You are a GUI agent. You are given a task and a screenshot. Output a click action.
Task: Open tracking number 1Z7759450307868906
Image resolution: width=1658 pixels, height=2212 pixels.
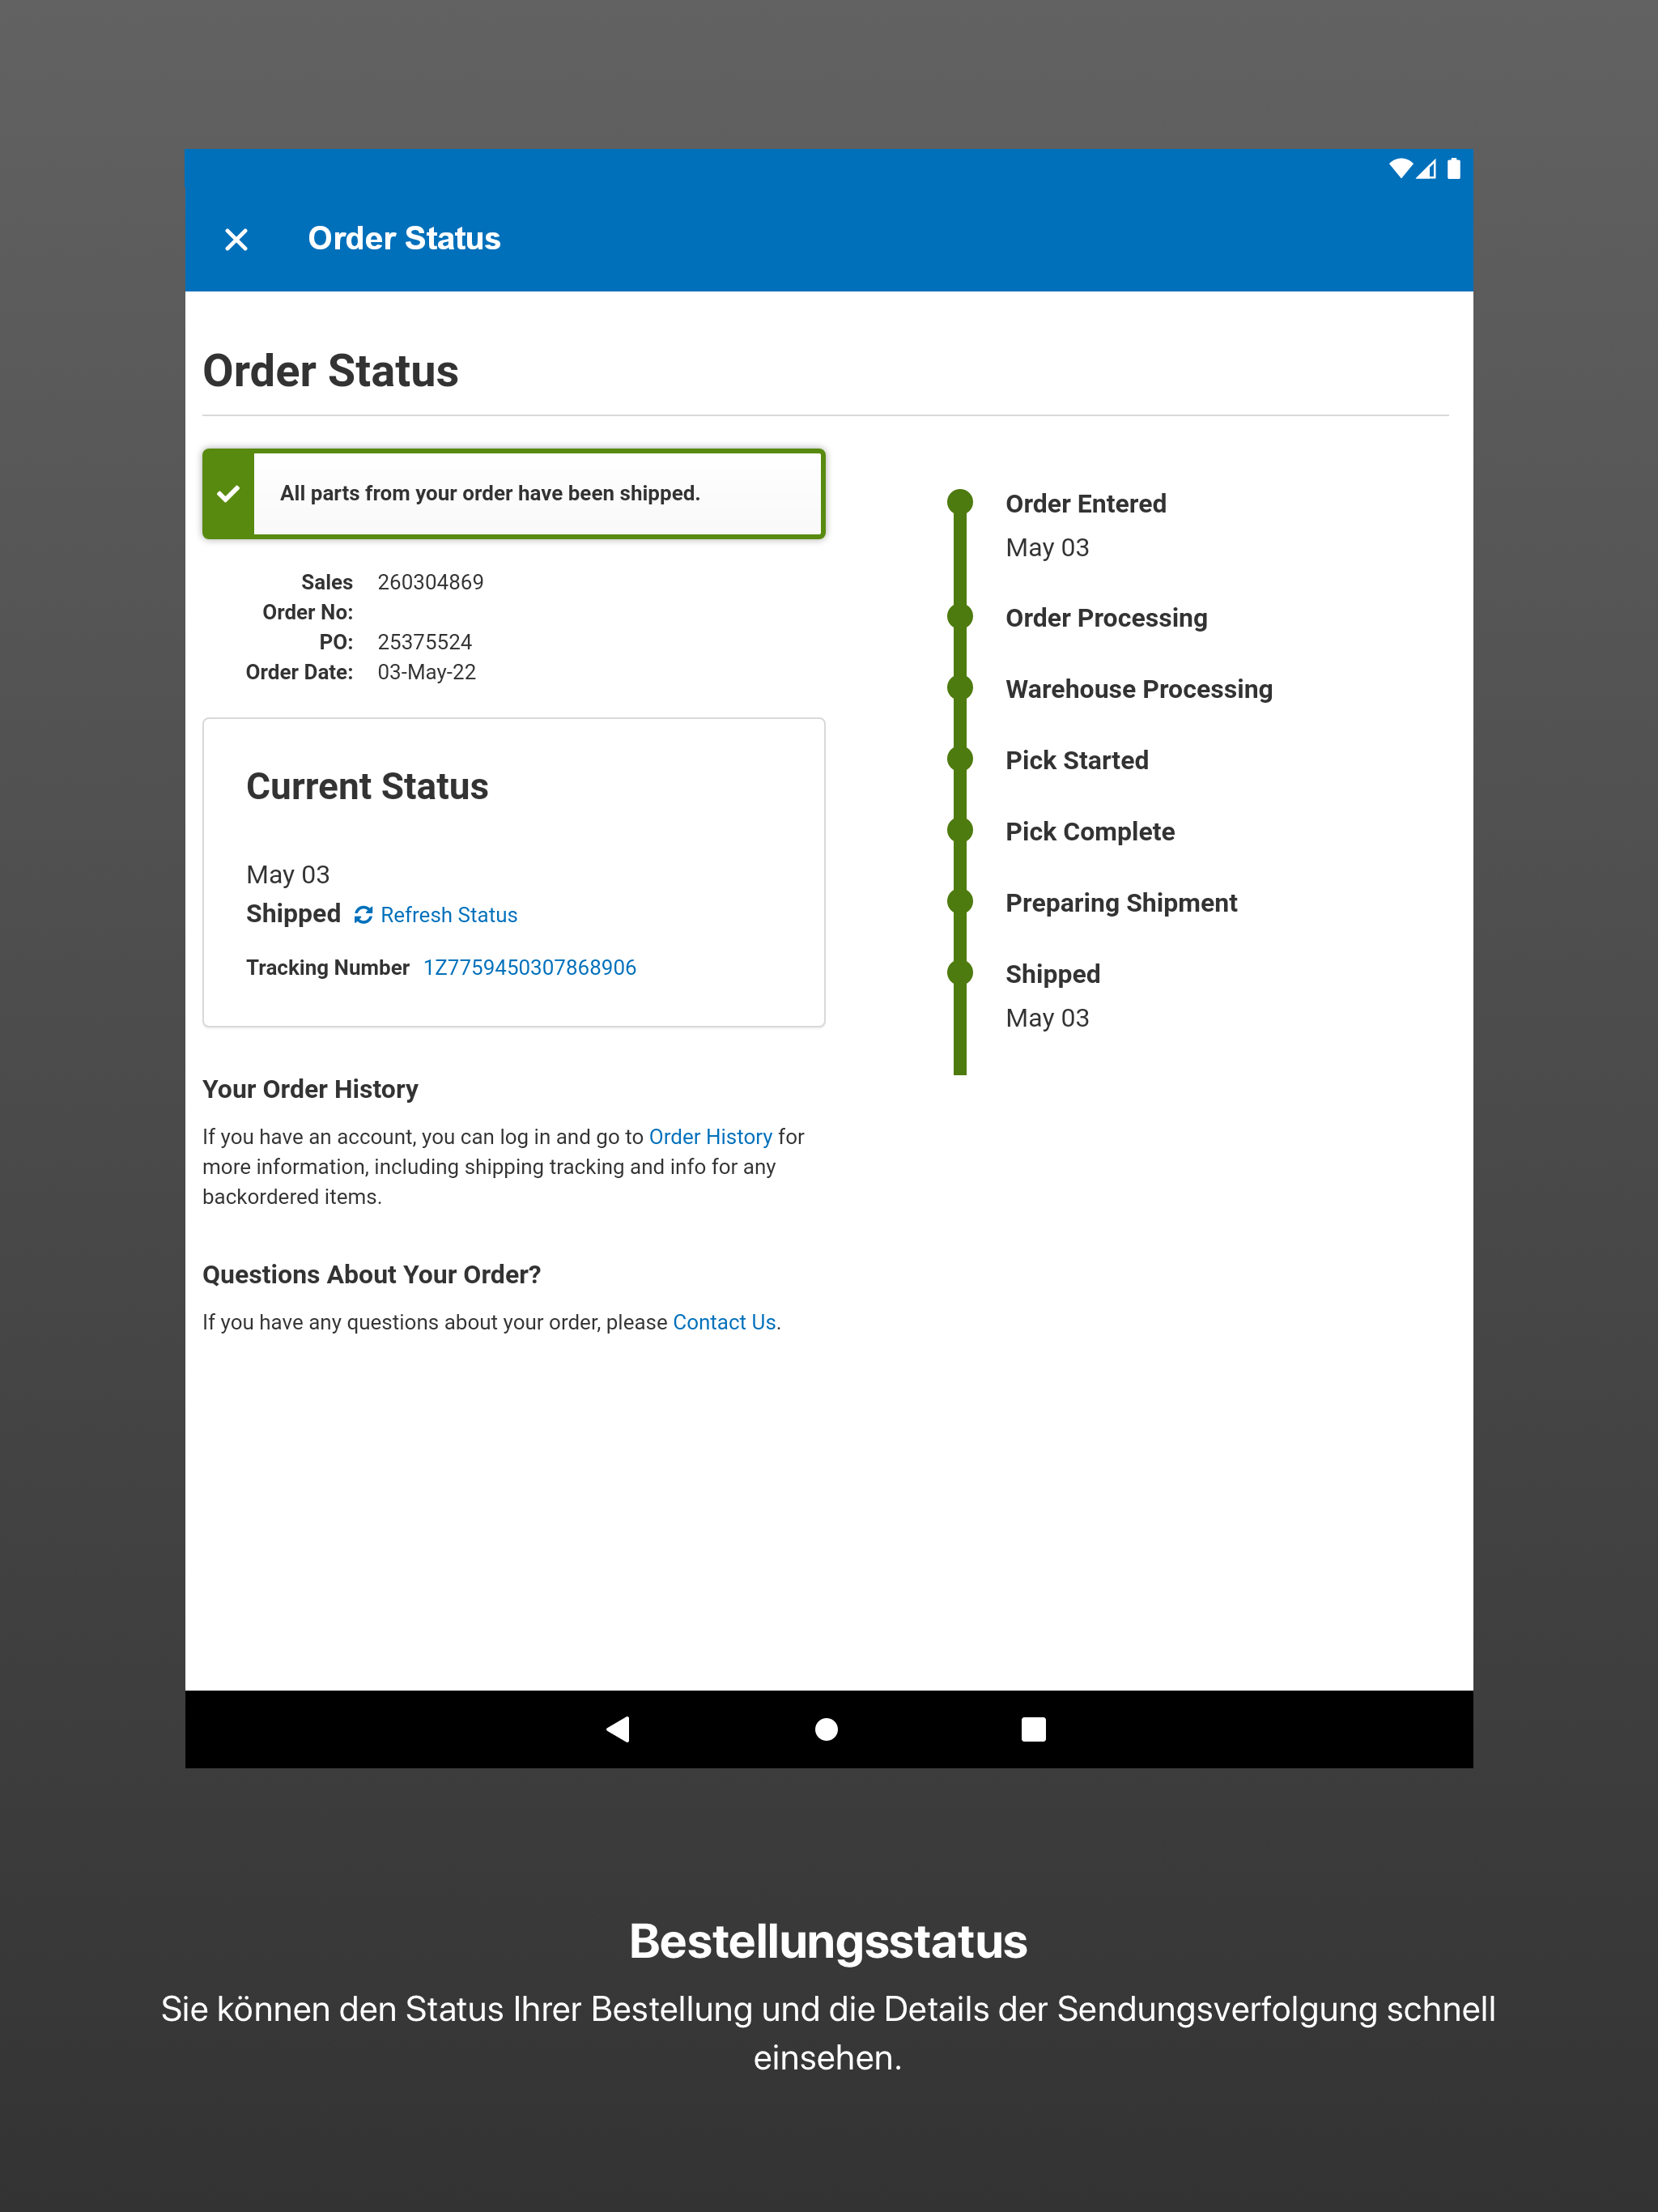[x=530, y=967]
